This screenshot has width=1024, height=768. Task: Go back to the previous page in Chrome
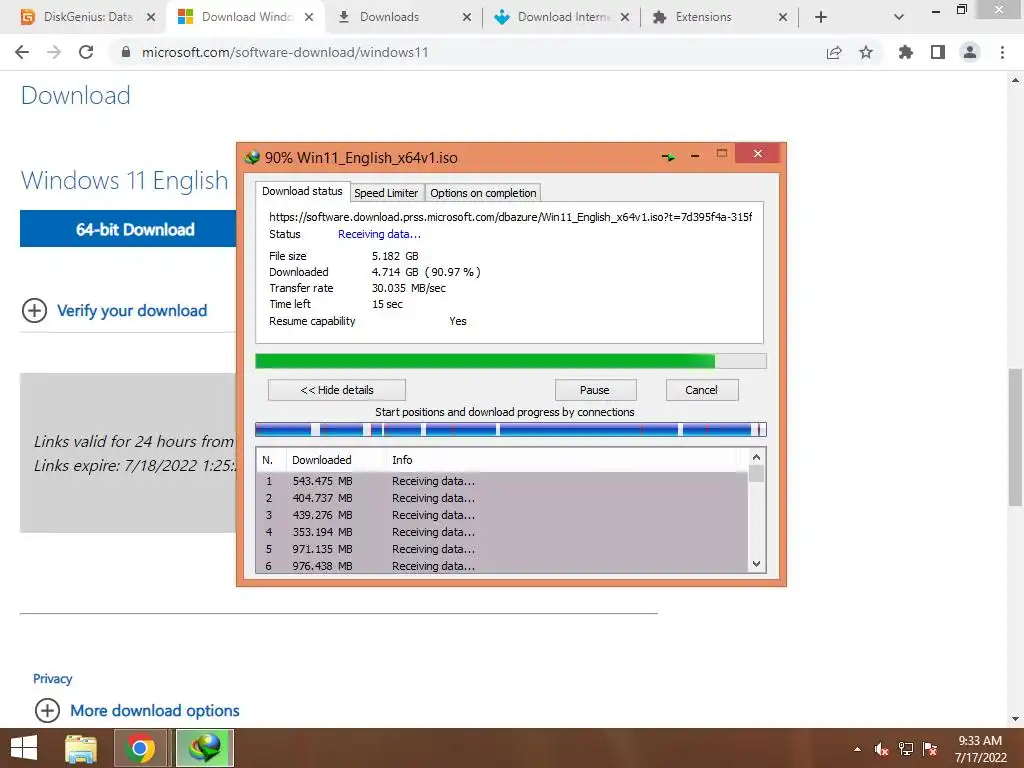coord(22,52)
